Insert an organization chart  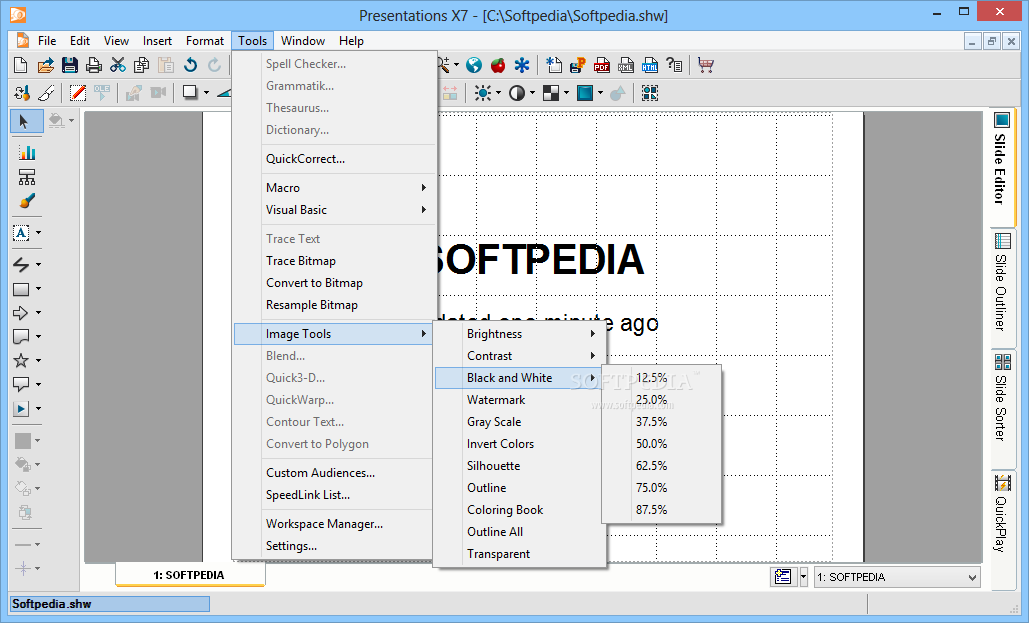point(27,177)
